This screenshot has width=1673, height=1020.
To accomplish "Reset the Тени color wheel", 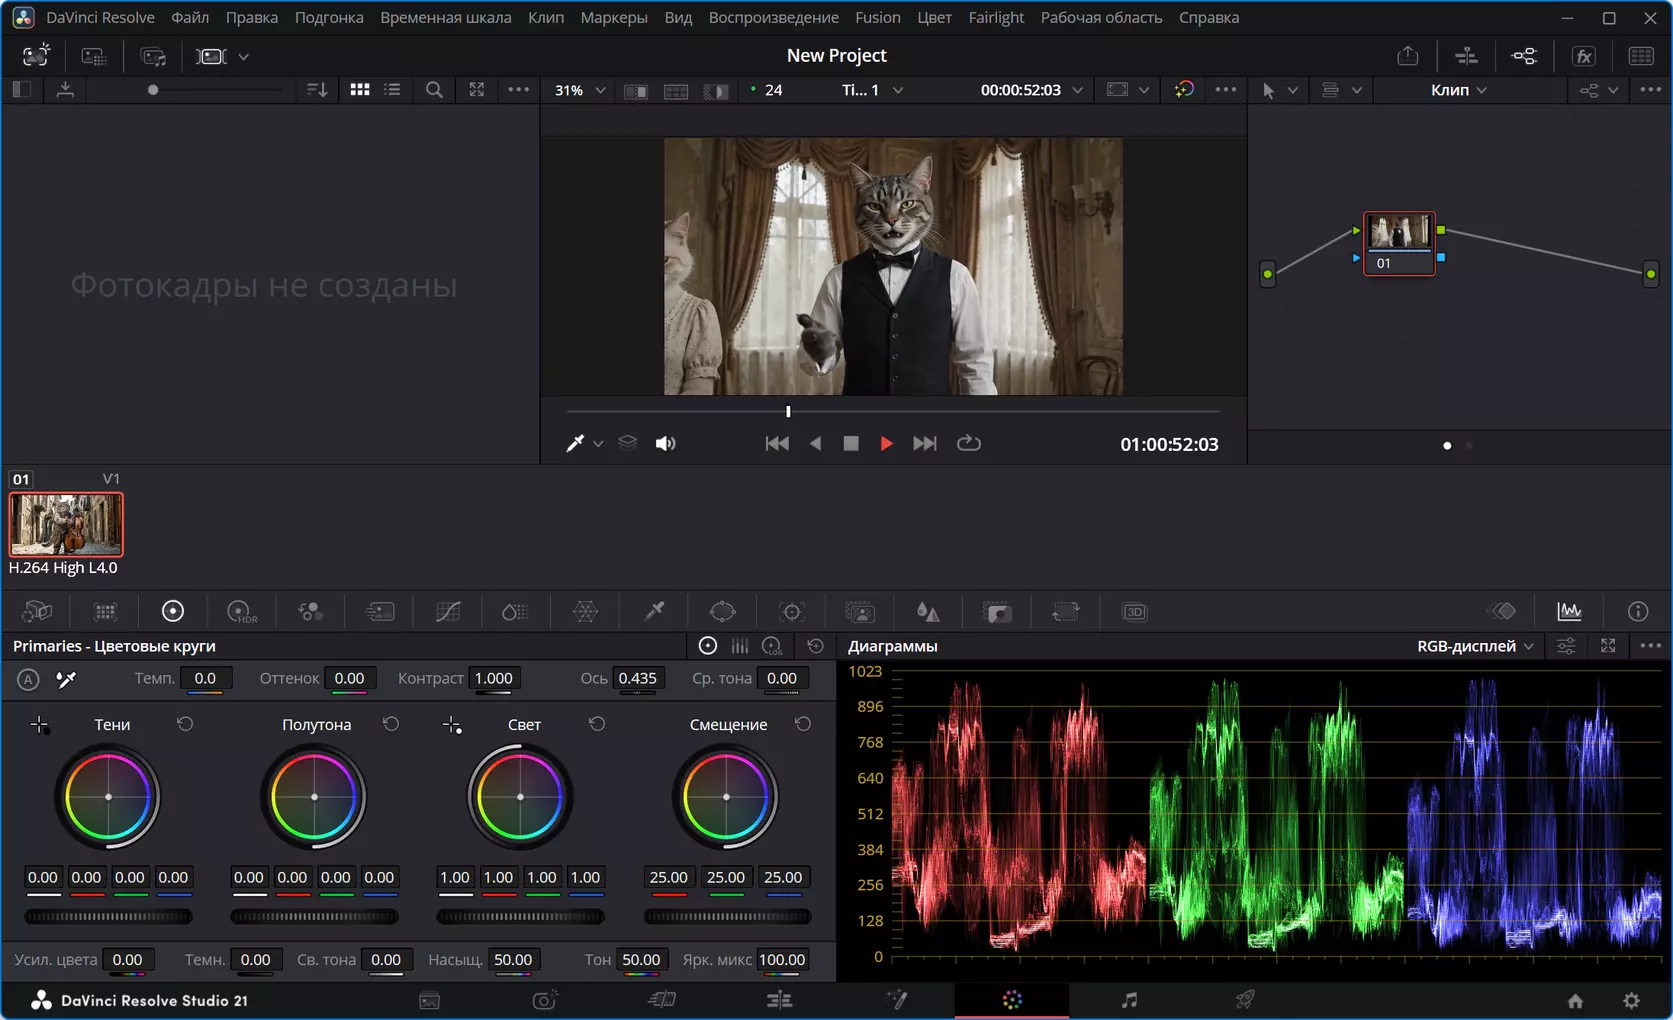I will pyautogui.click(x=185, y=724).
